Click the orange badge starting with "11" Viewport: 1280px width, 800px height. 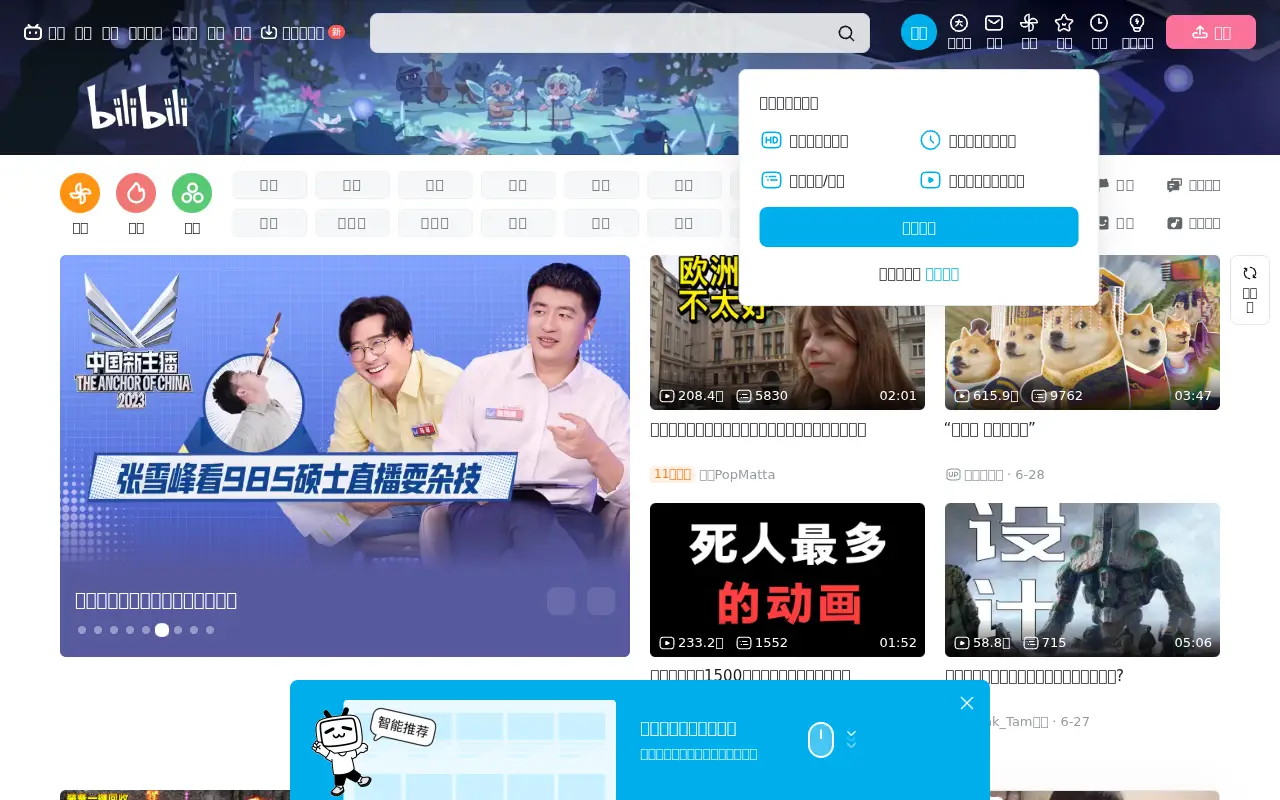click(x=672, y=474)
